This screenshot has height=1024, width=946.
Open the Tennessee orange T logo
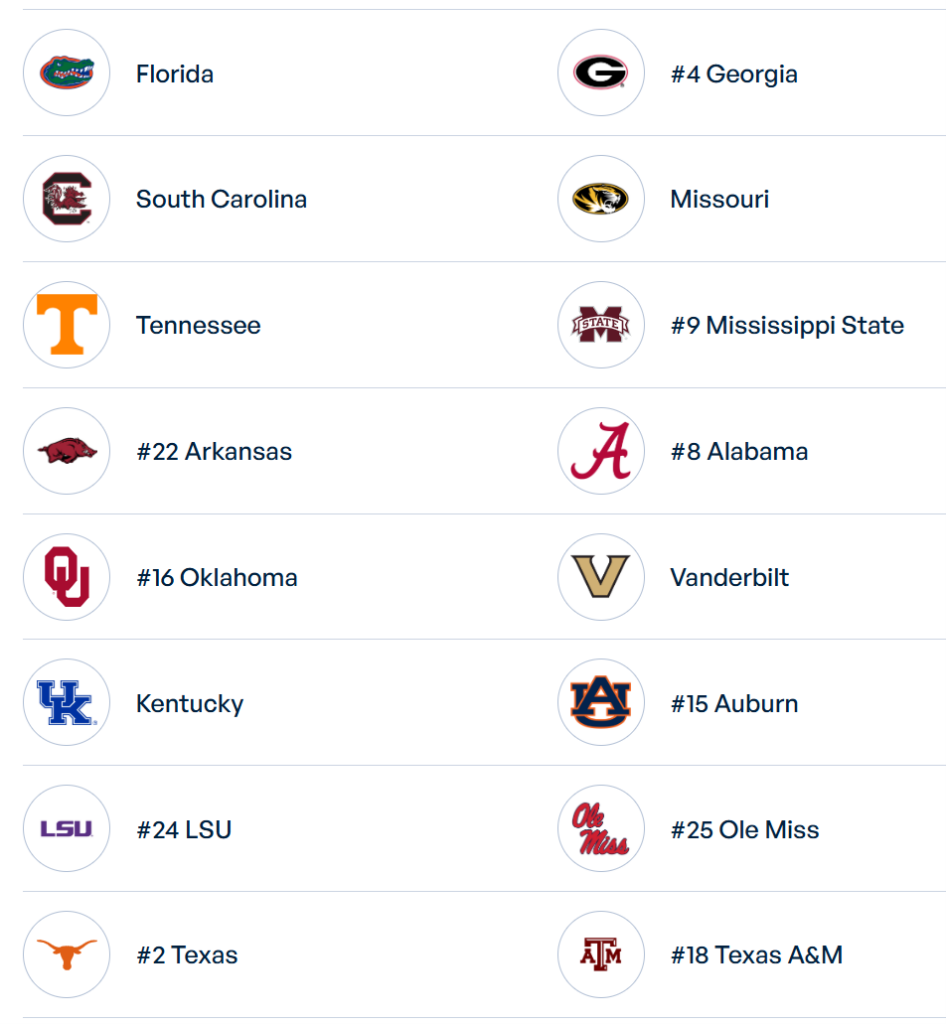67,325
